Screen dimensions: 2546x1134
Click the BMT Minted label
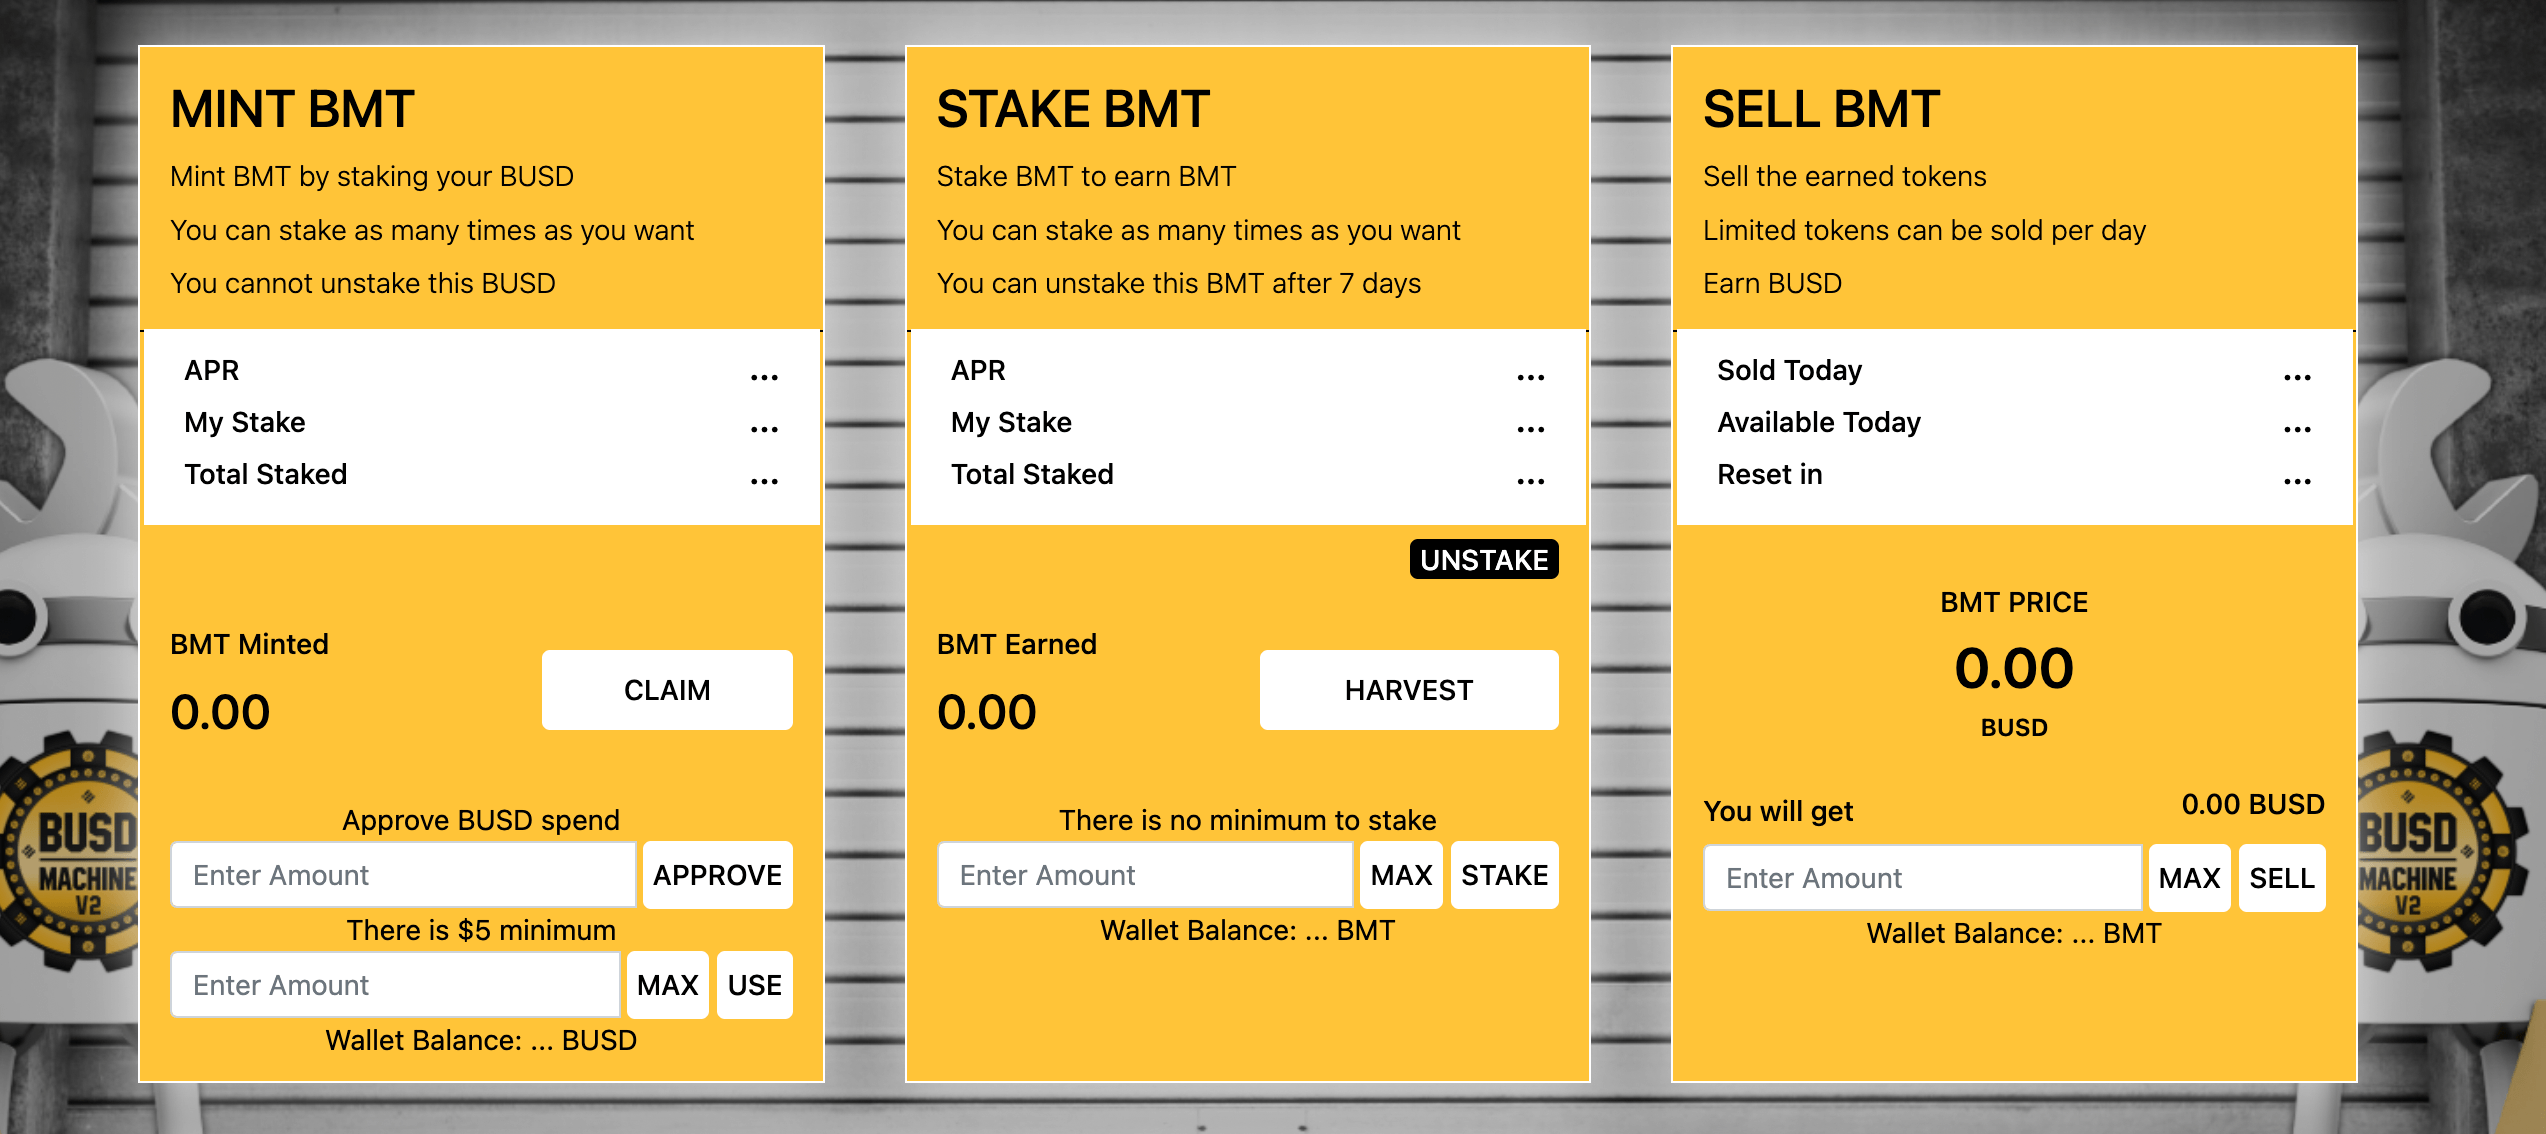[249, 644]
